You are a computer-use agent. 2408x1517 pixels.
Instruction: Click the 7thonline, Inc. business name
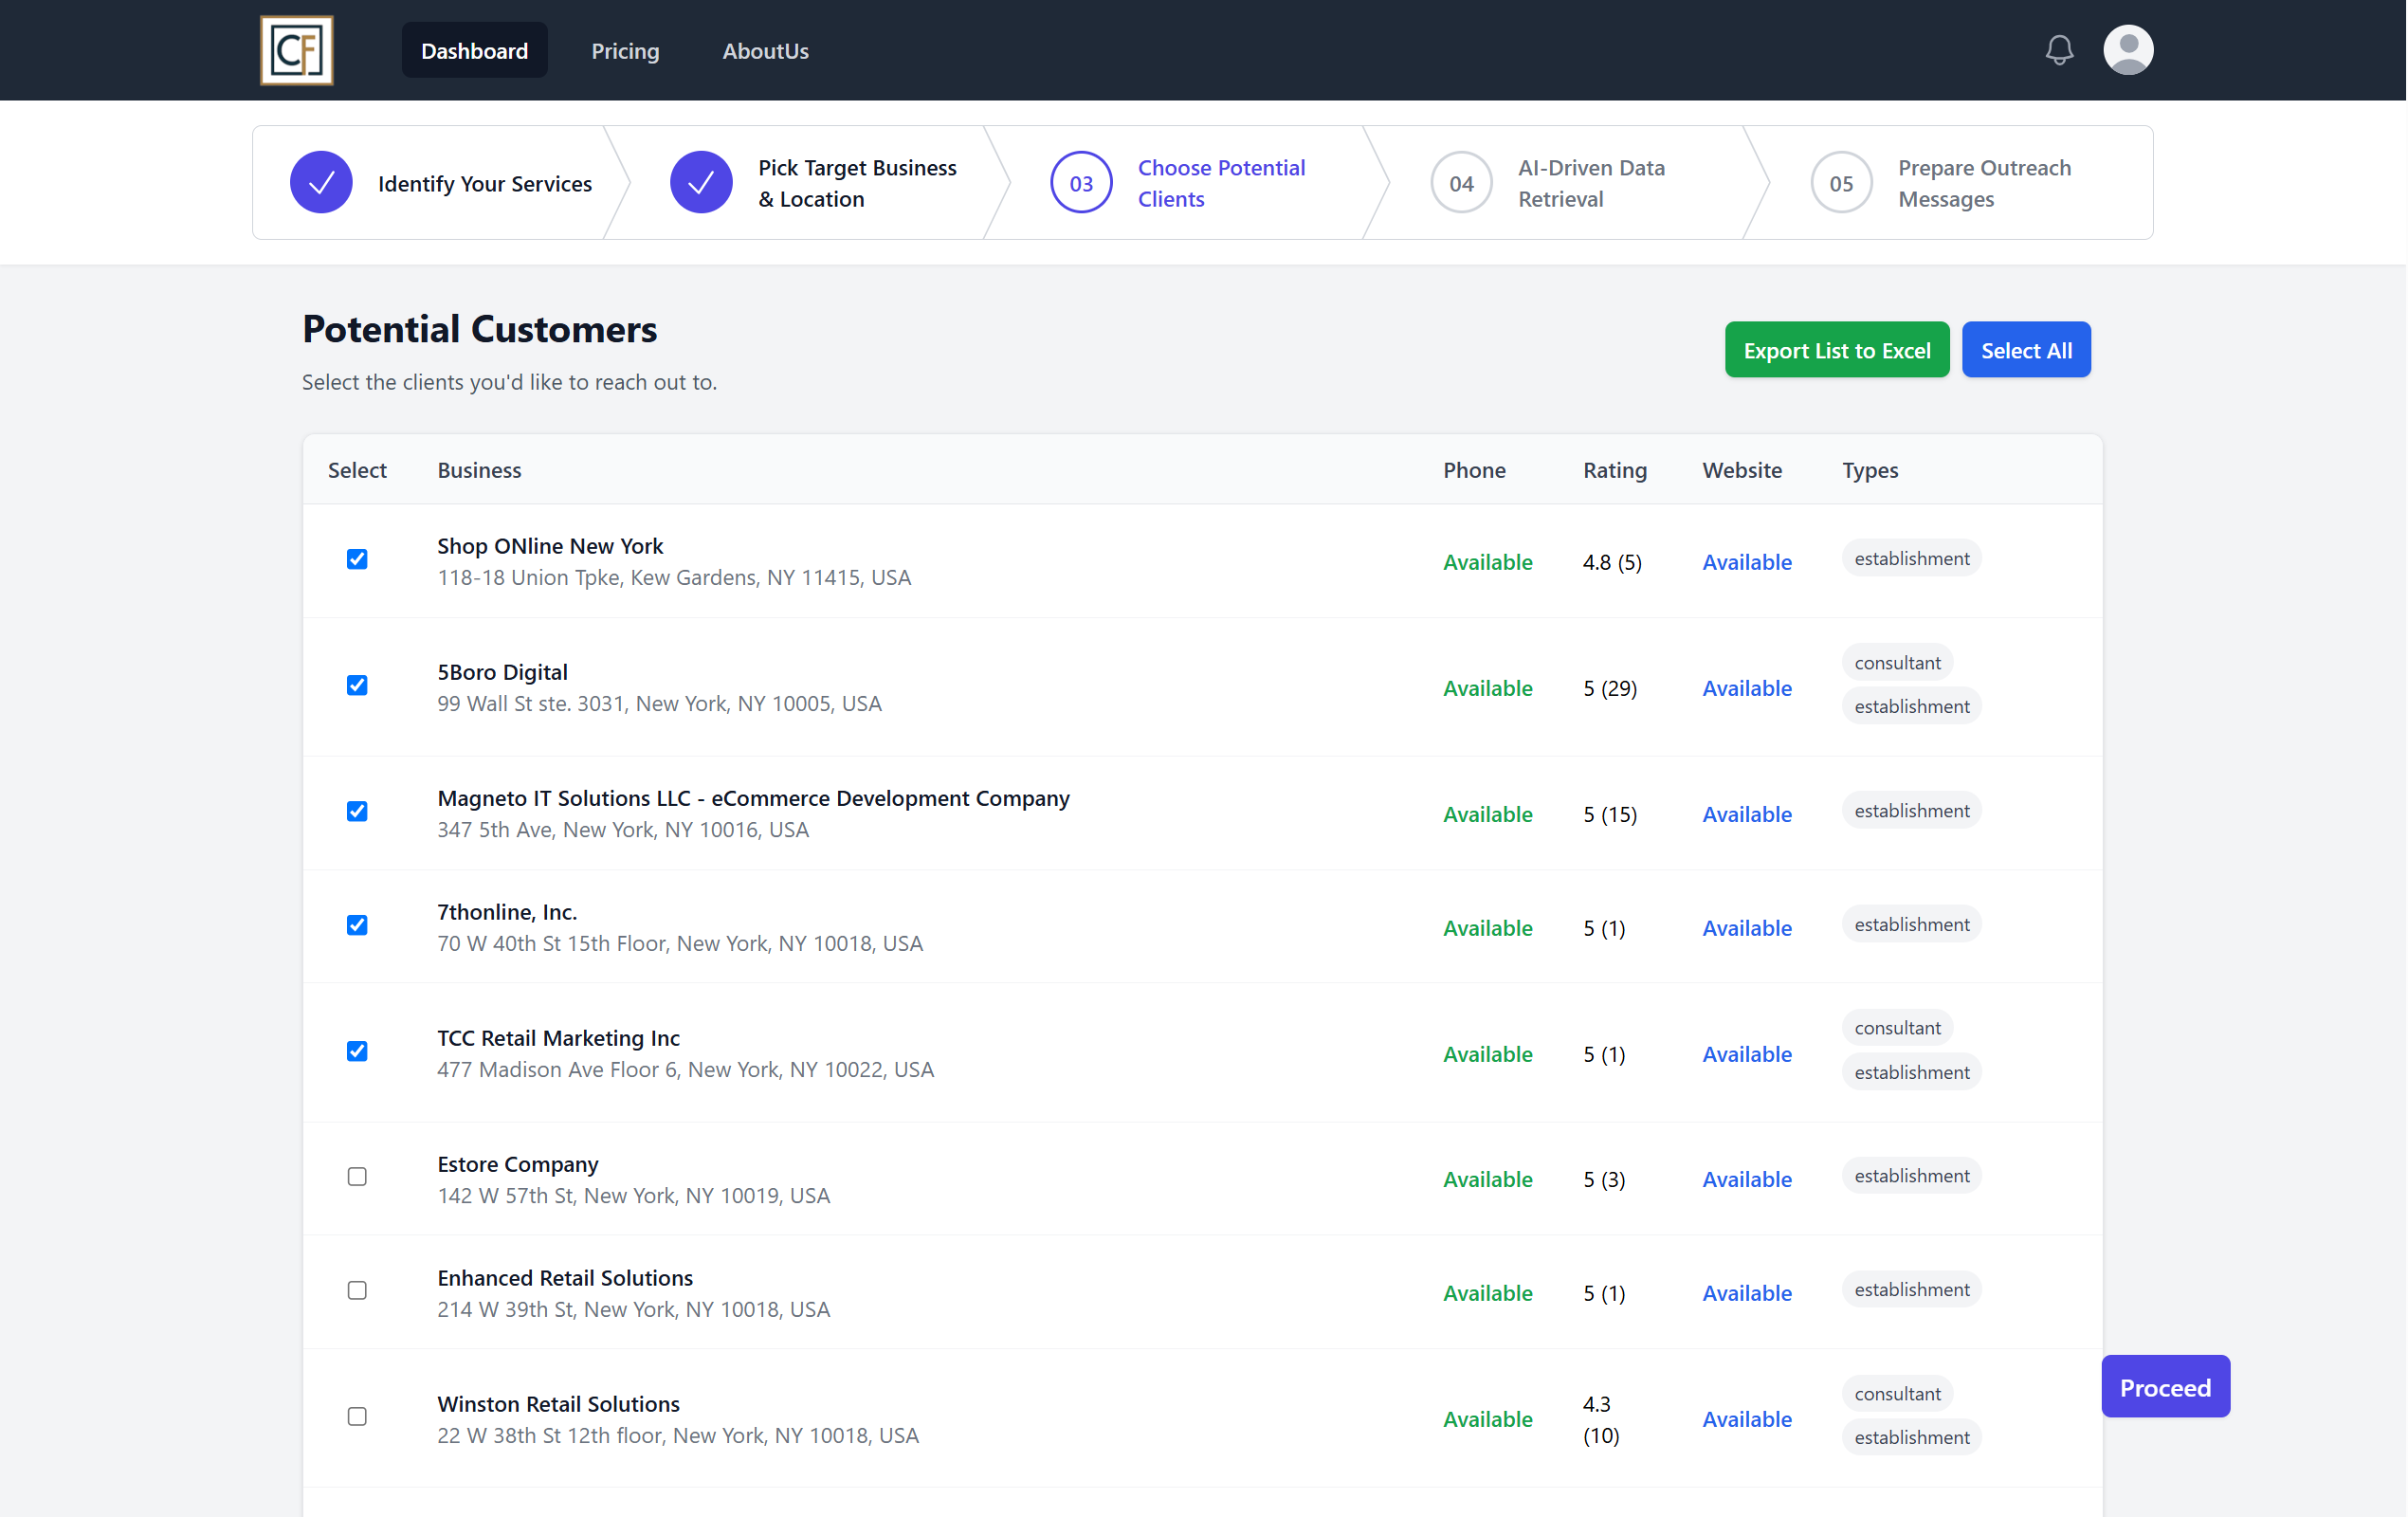(x=507, y=912)
